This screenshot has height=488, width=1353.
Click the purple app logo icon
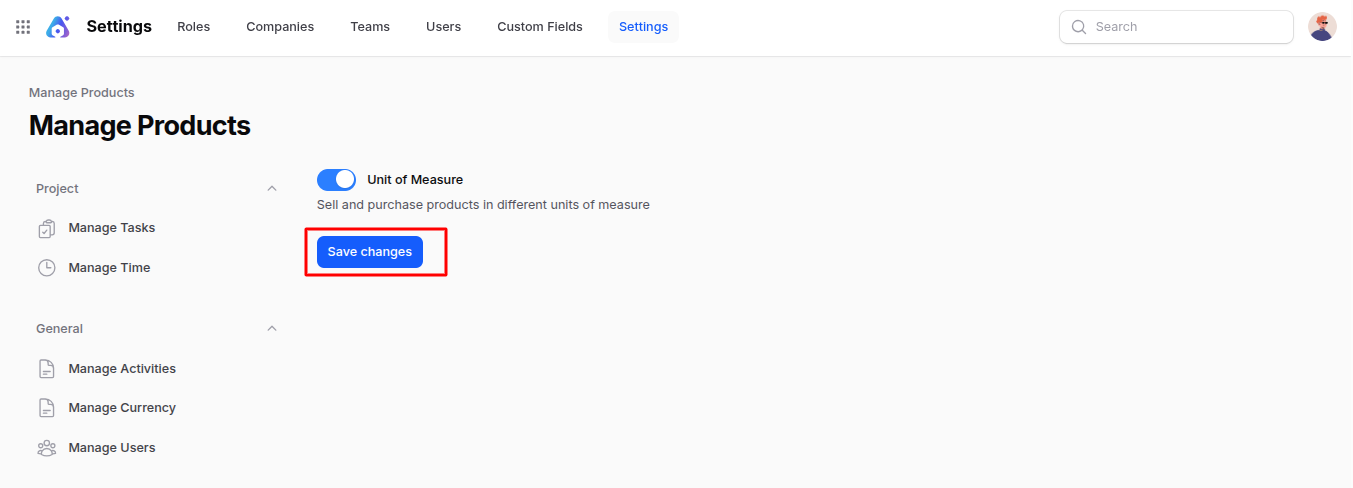coord(58,27)
